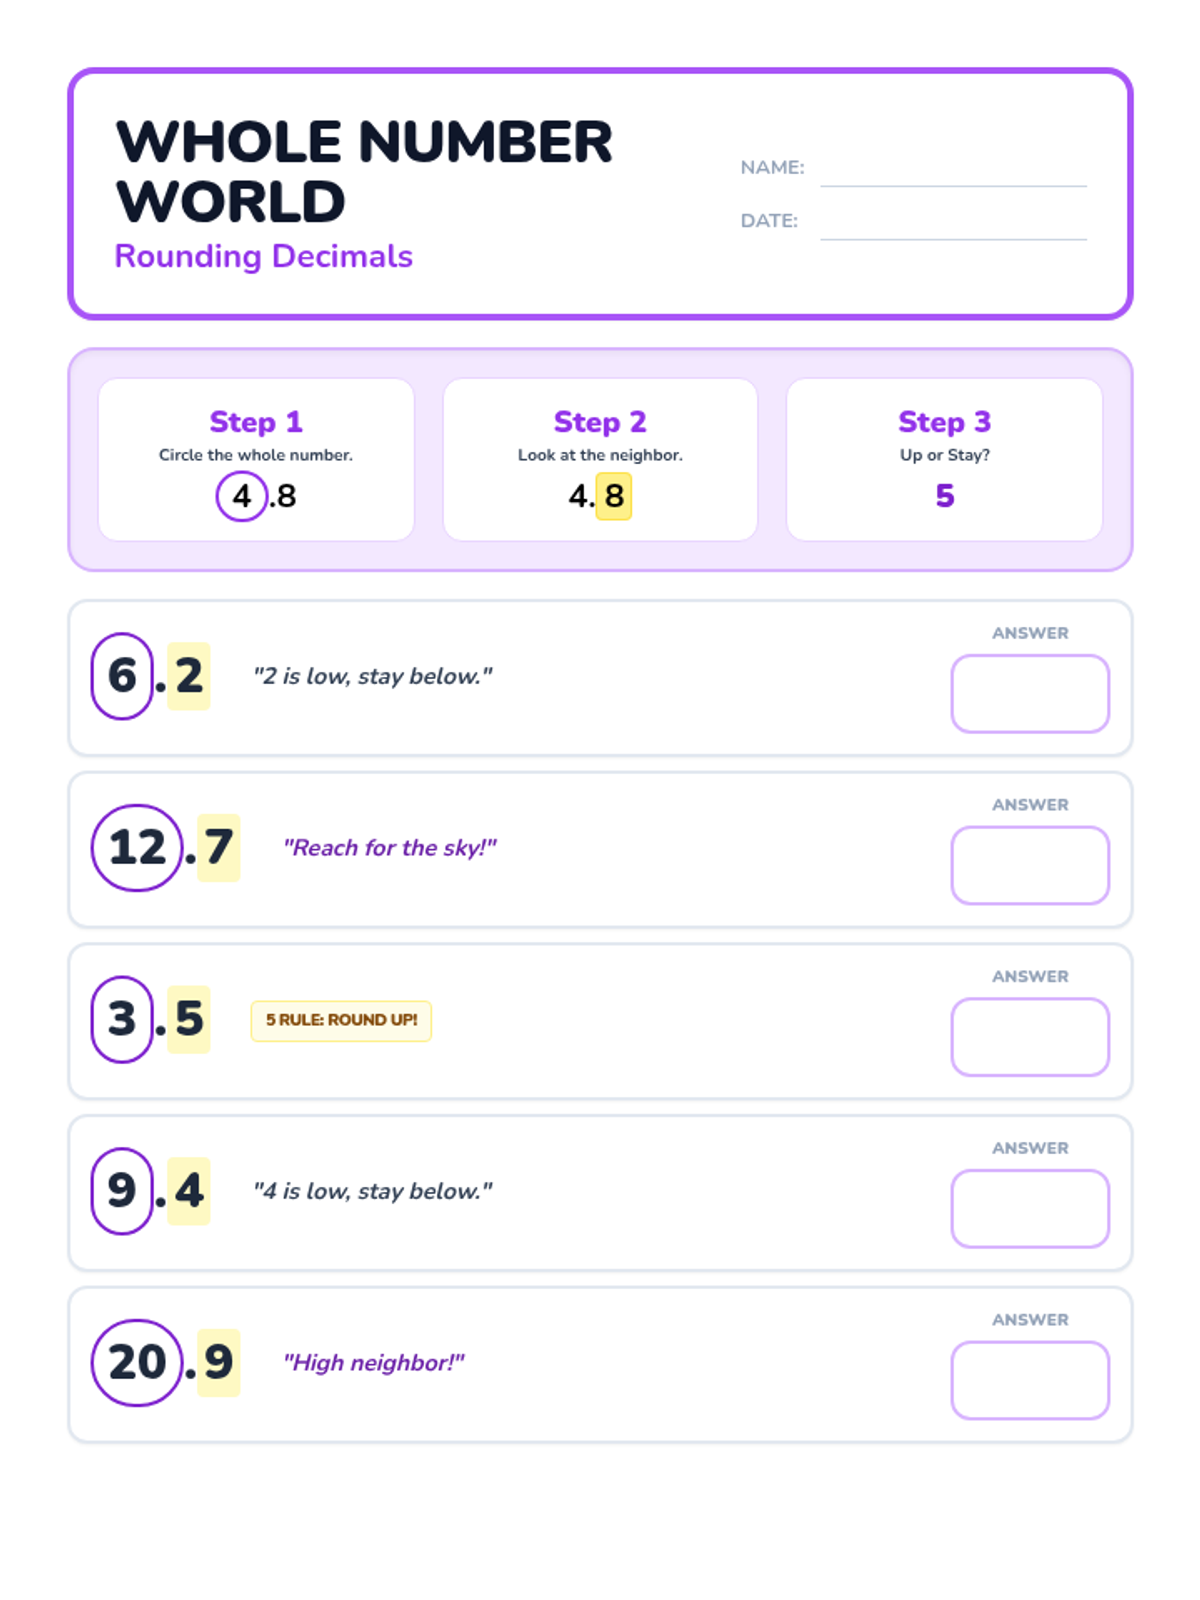This screenshot has width=1200, height=1600.
Task: Click the circled 9 whole number
Action: point(122,1191)
